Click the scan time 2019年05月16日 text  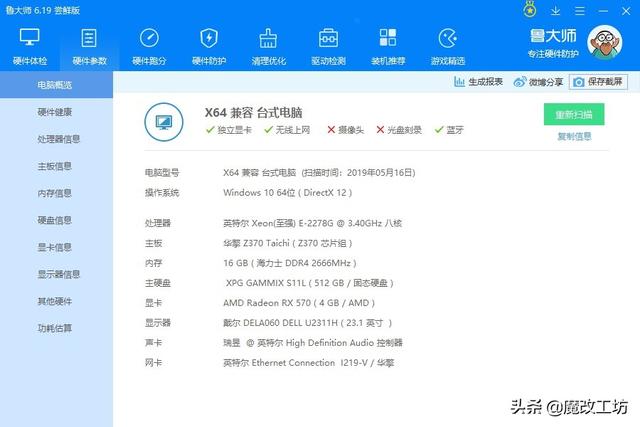pos(358,173)
